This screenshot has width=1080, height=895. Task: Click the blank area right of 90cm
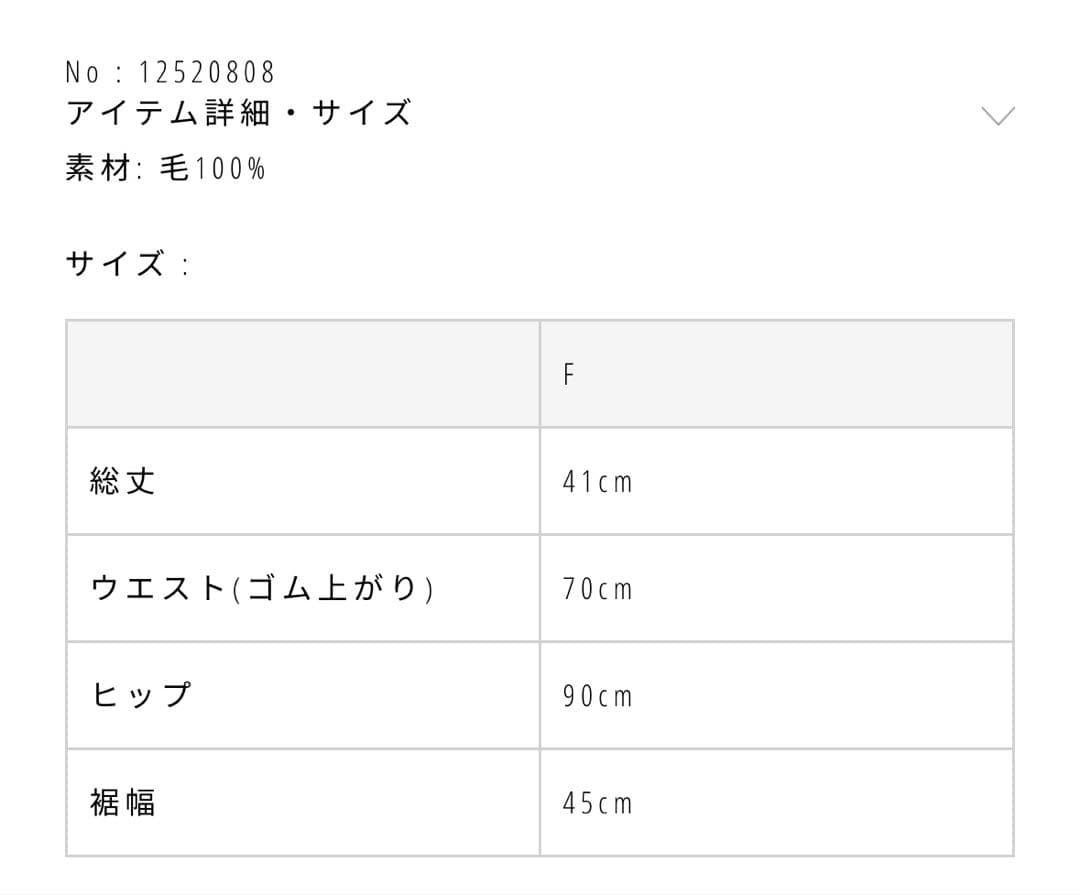(820, 696)
